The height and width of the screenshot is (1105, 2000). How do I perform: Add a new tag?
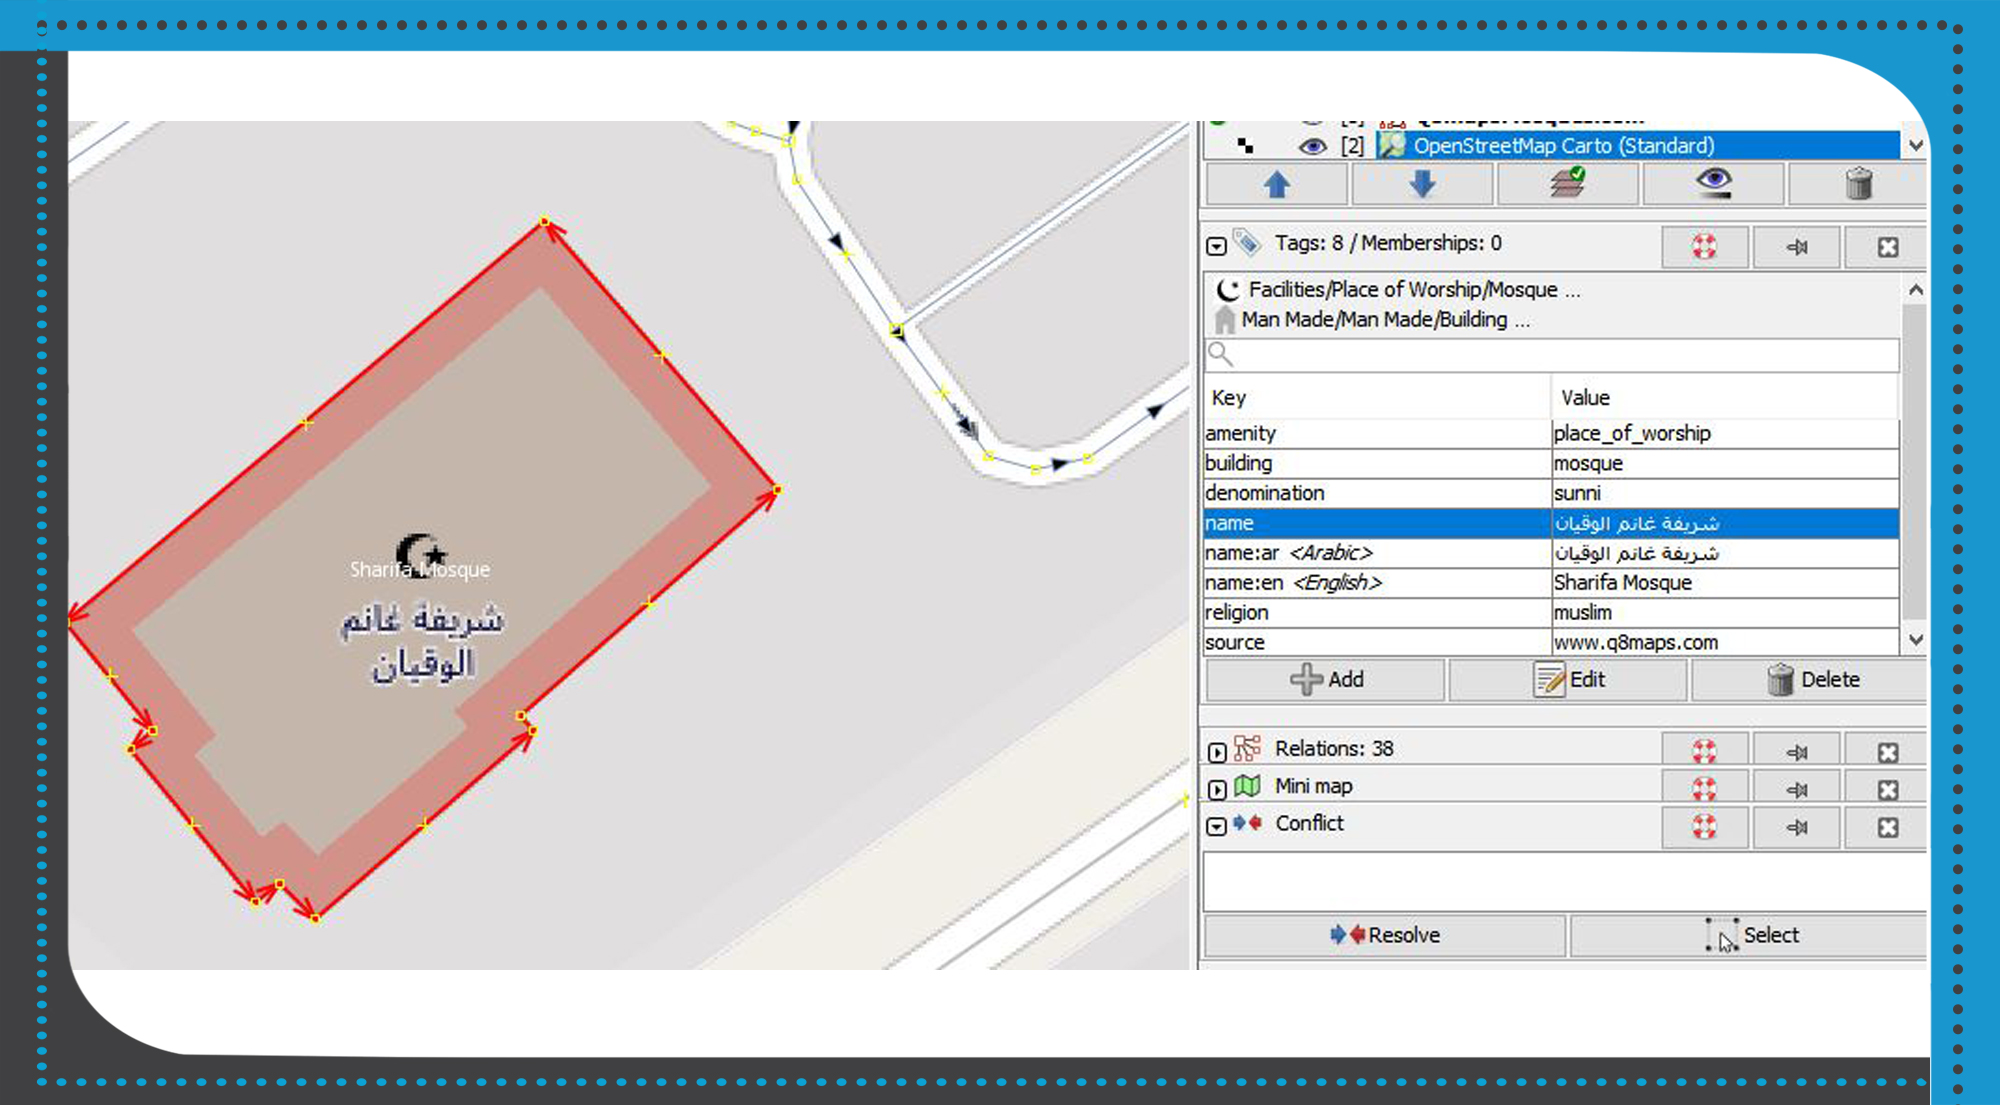(1326, 680)
